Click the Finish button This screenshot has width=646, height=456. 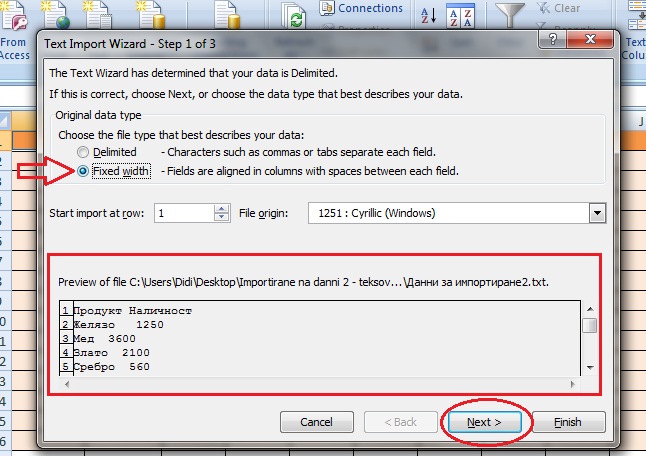(x=568, y=422)
